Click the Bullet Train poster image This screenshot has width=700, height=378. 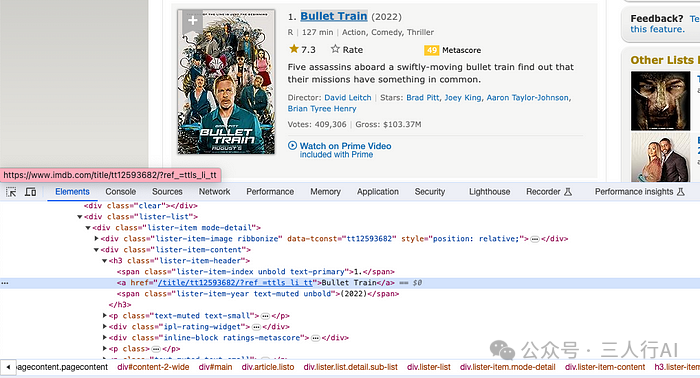226,82
